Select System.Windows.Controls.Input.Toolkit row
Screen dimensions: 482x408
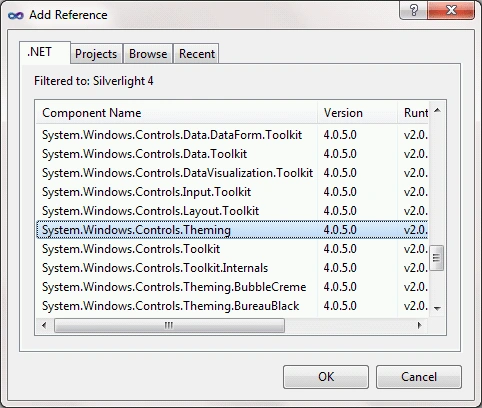[232, 192]
